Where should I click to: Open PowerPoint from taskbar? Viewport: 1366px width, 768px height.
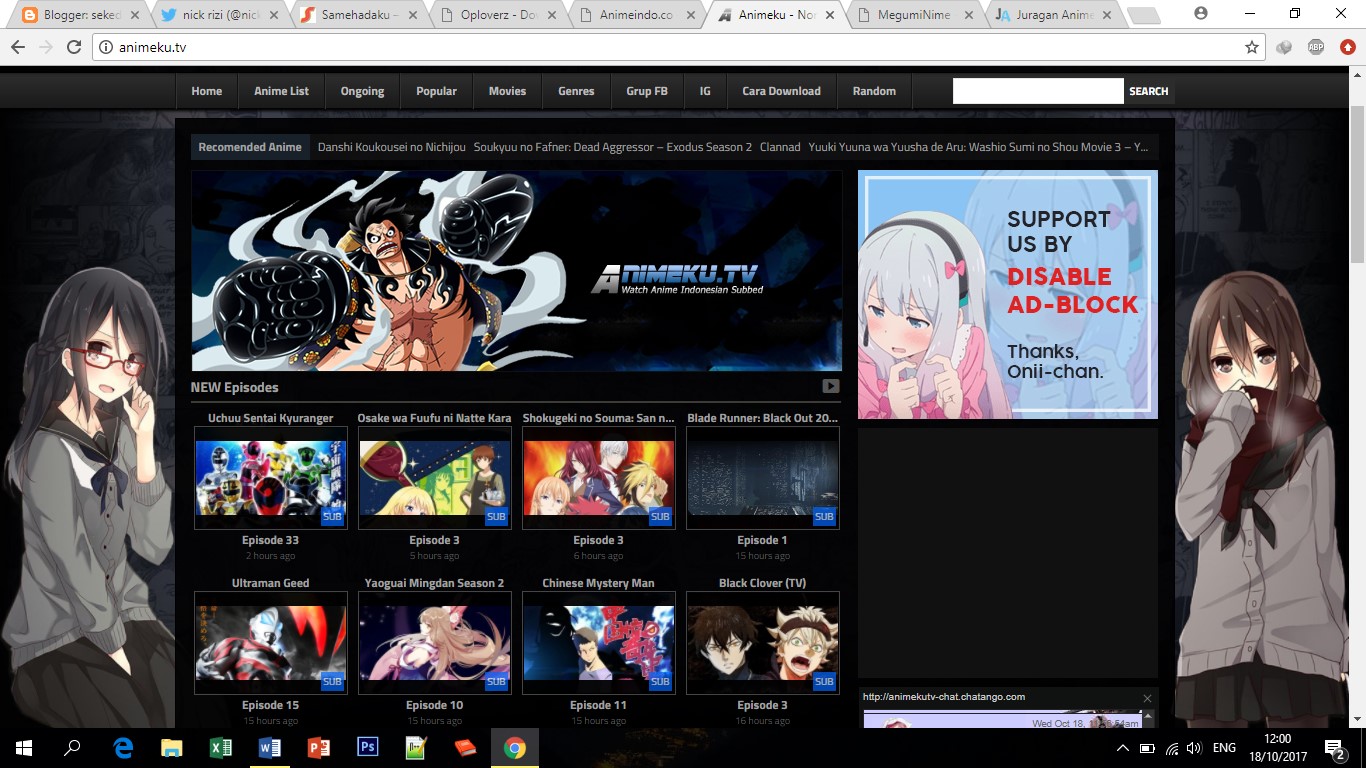(319, 748)
